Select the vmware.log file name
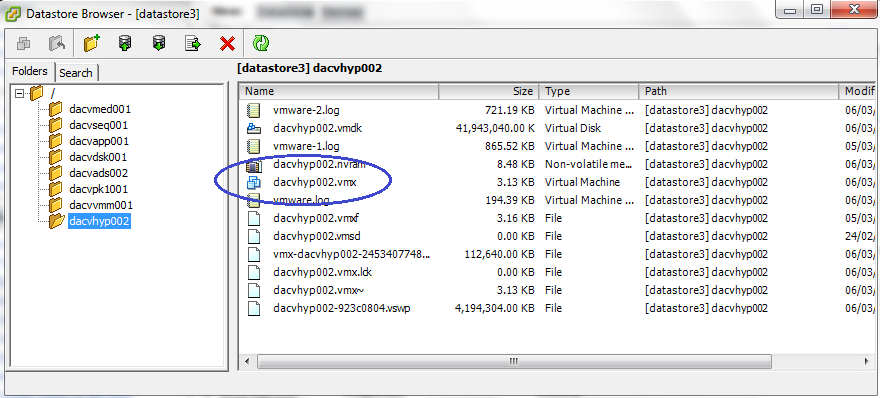The width and height of the screenshot is (880, 398). point(301,200)
